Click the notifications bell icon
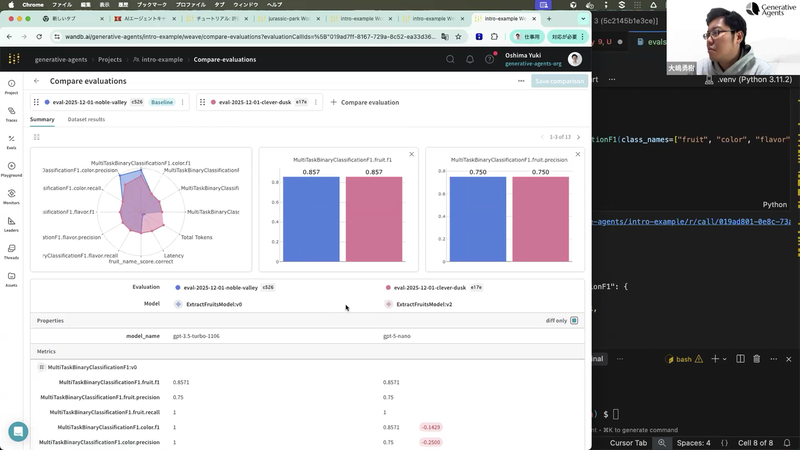The width and height of the screenshot is (800, 450). (469, 60)
